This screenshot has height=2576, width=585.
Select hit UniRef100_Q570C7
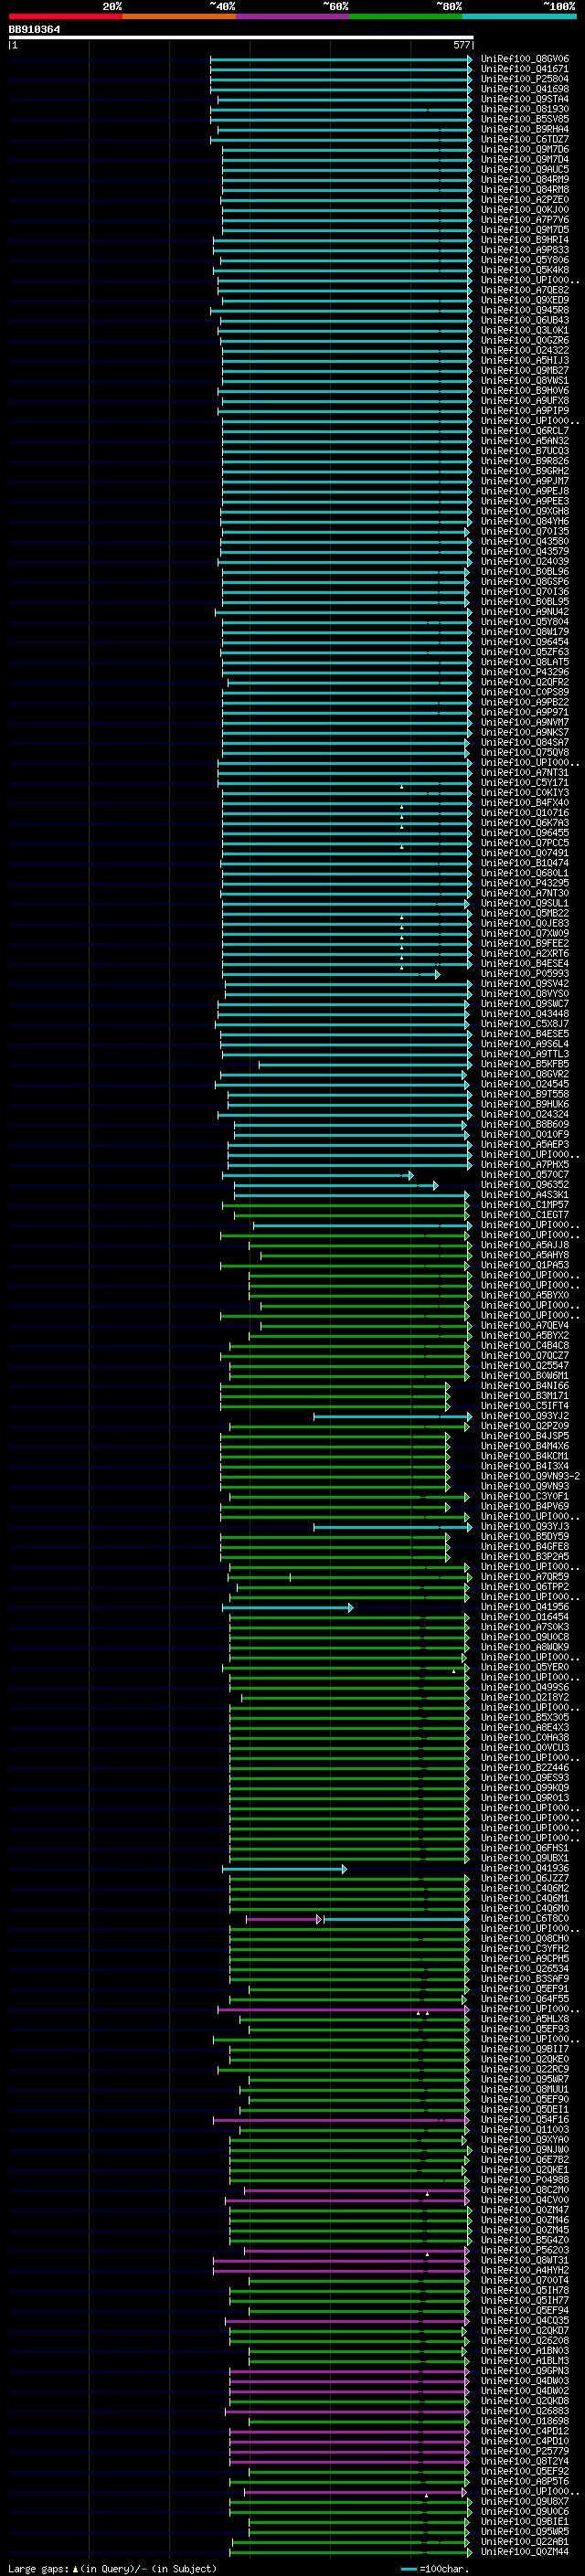[x=524, y=1175]
